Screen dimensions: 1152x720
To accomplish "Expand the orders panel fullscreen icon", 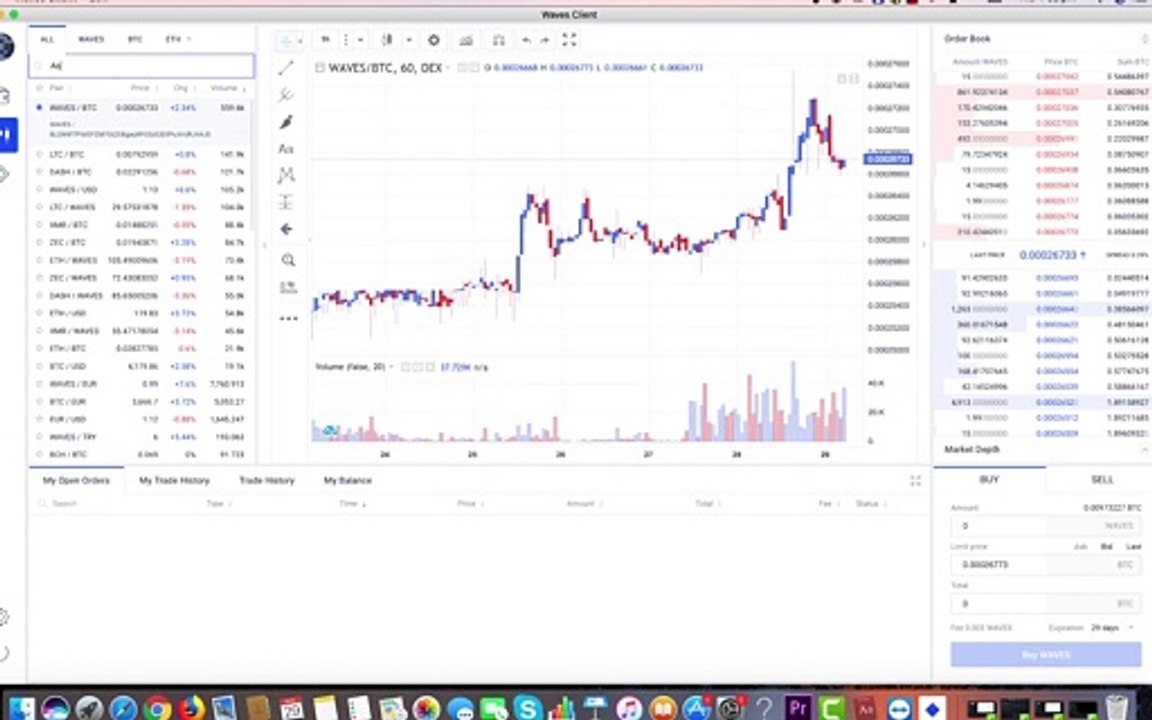I will tap(915, 480).
